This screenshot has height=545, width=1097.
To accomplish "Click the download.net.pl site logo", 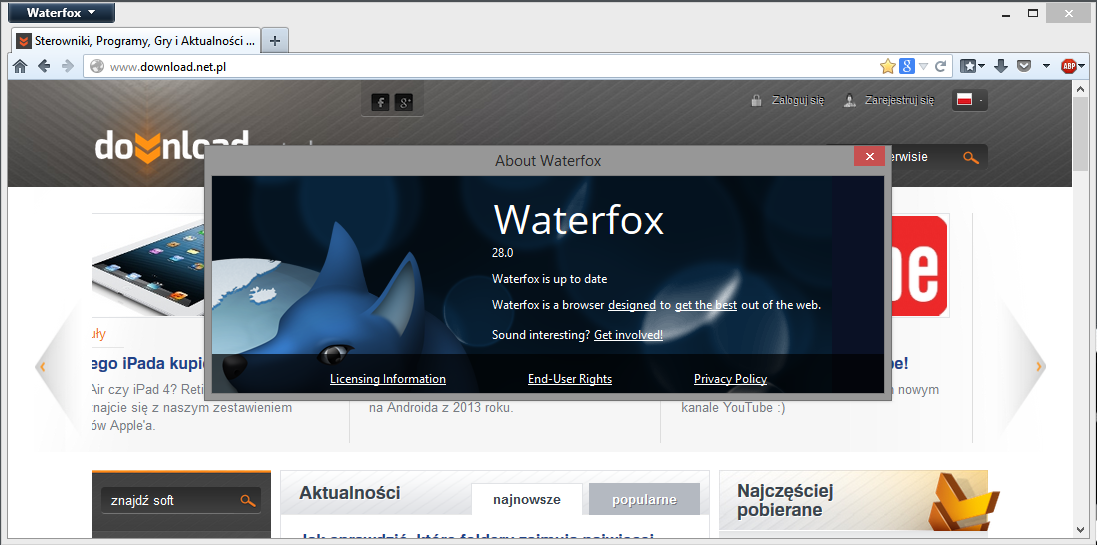I will 171,148.
